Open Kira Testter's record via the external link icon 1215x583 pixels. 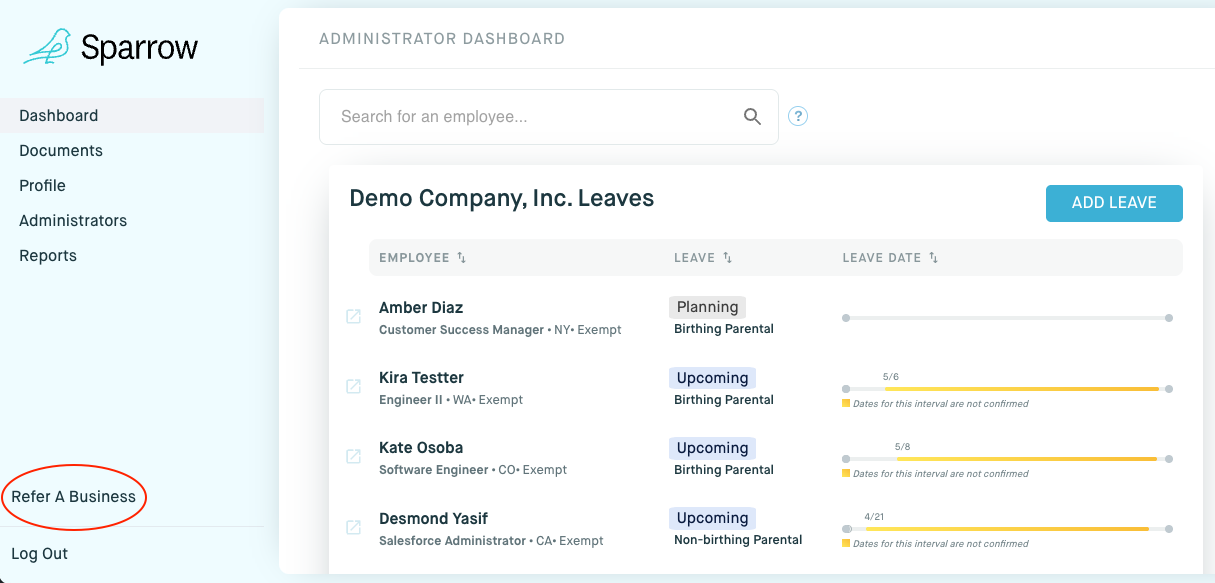[353, 387]
